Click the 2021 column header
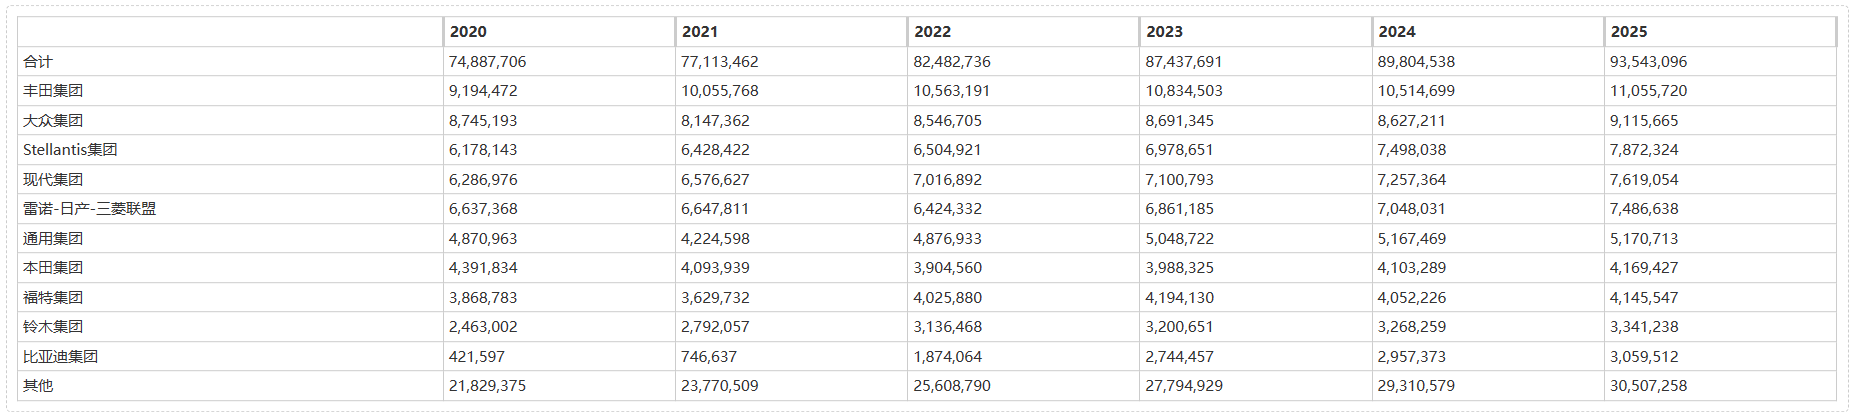The width and height of the screenshot is (1853, 420). tap(700, 32)
